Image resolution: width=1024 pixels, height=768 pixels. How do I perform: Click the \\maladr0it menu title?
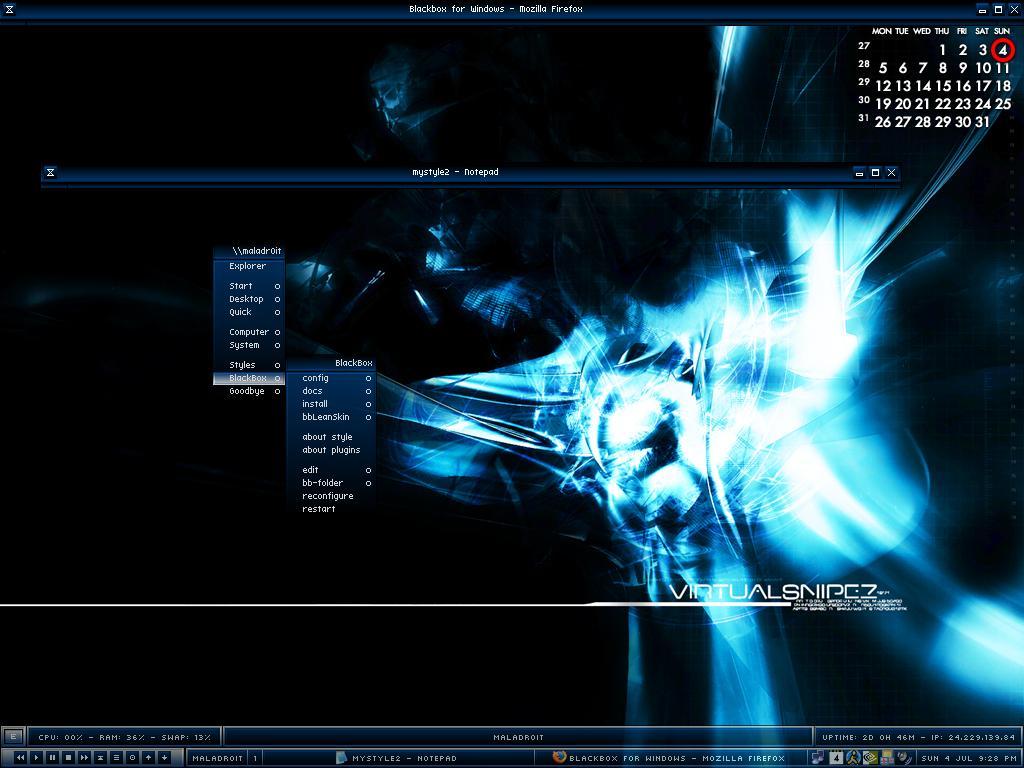click(x=249, y=251)
